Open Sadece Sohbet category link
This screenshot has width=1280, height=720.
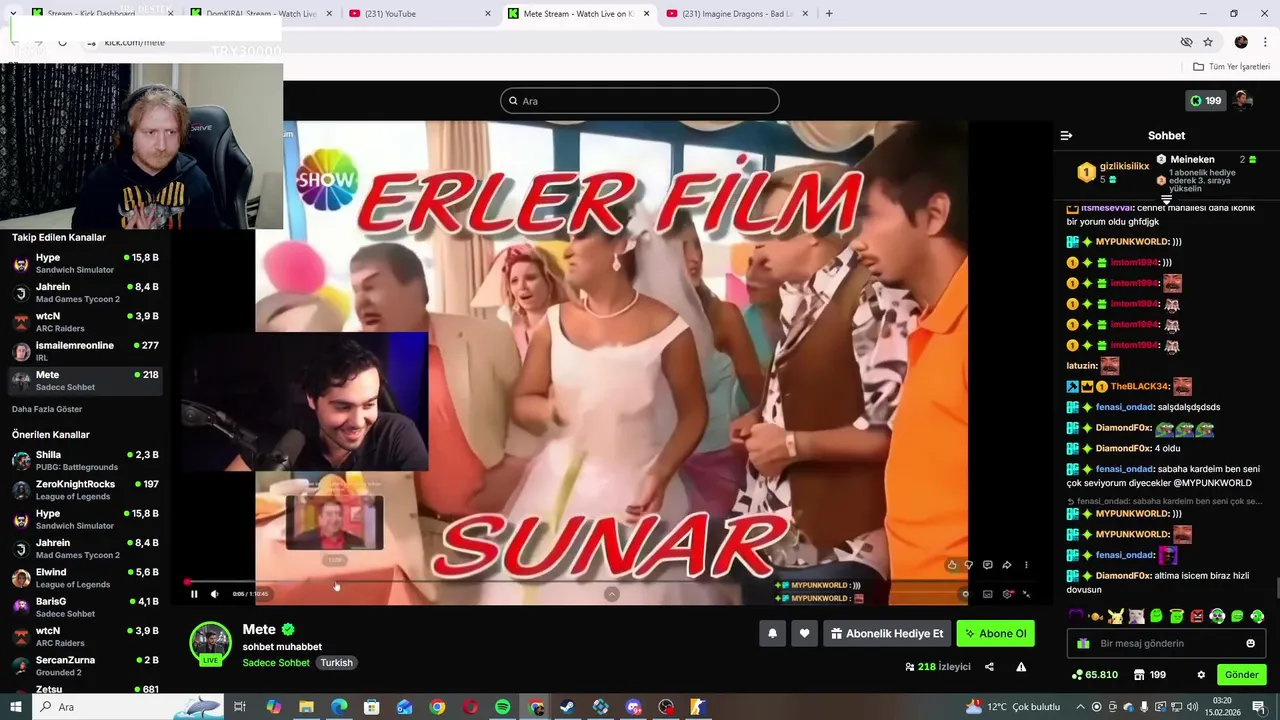[276, 663]
